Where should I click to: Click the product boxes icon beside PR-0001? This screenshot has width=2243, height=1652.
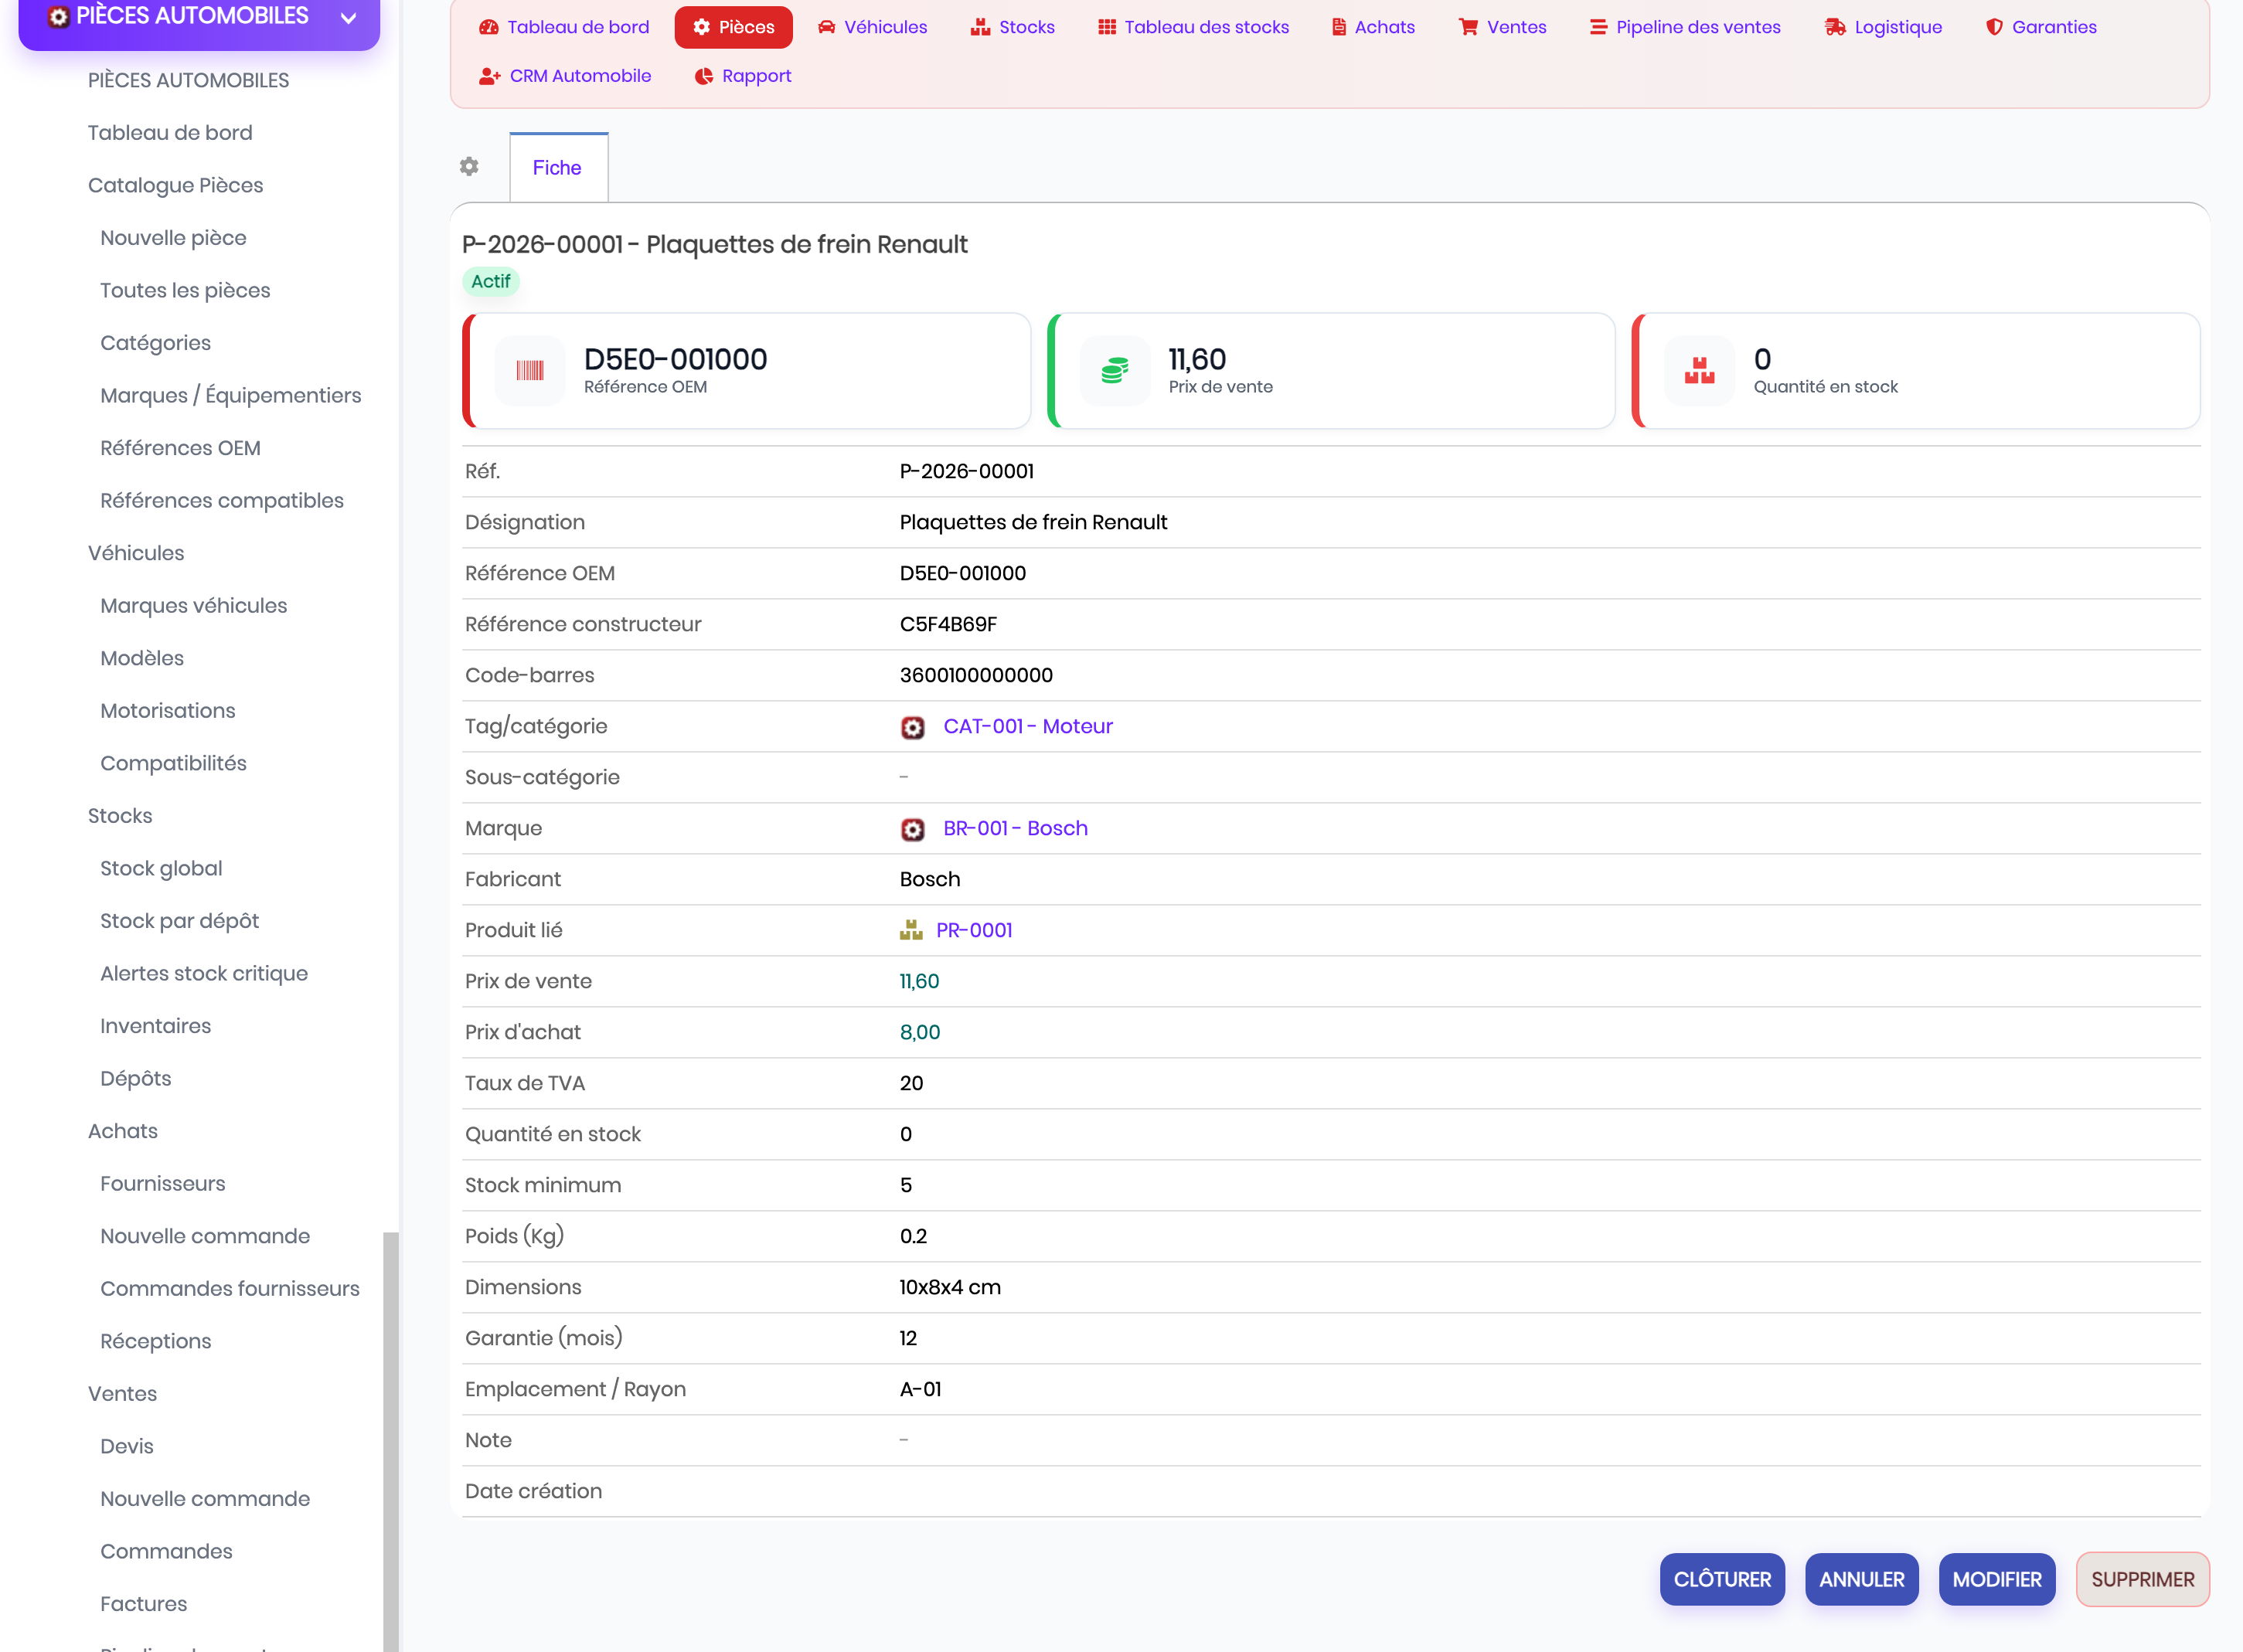pyautogui.click(x=911, y=931)
